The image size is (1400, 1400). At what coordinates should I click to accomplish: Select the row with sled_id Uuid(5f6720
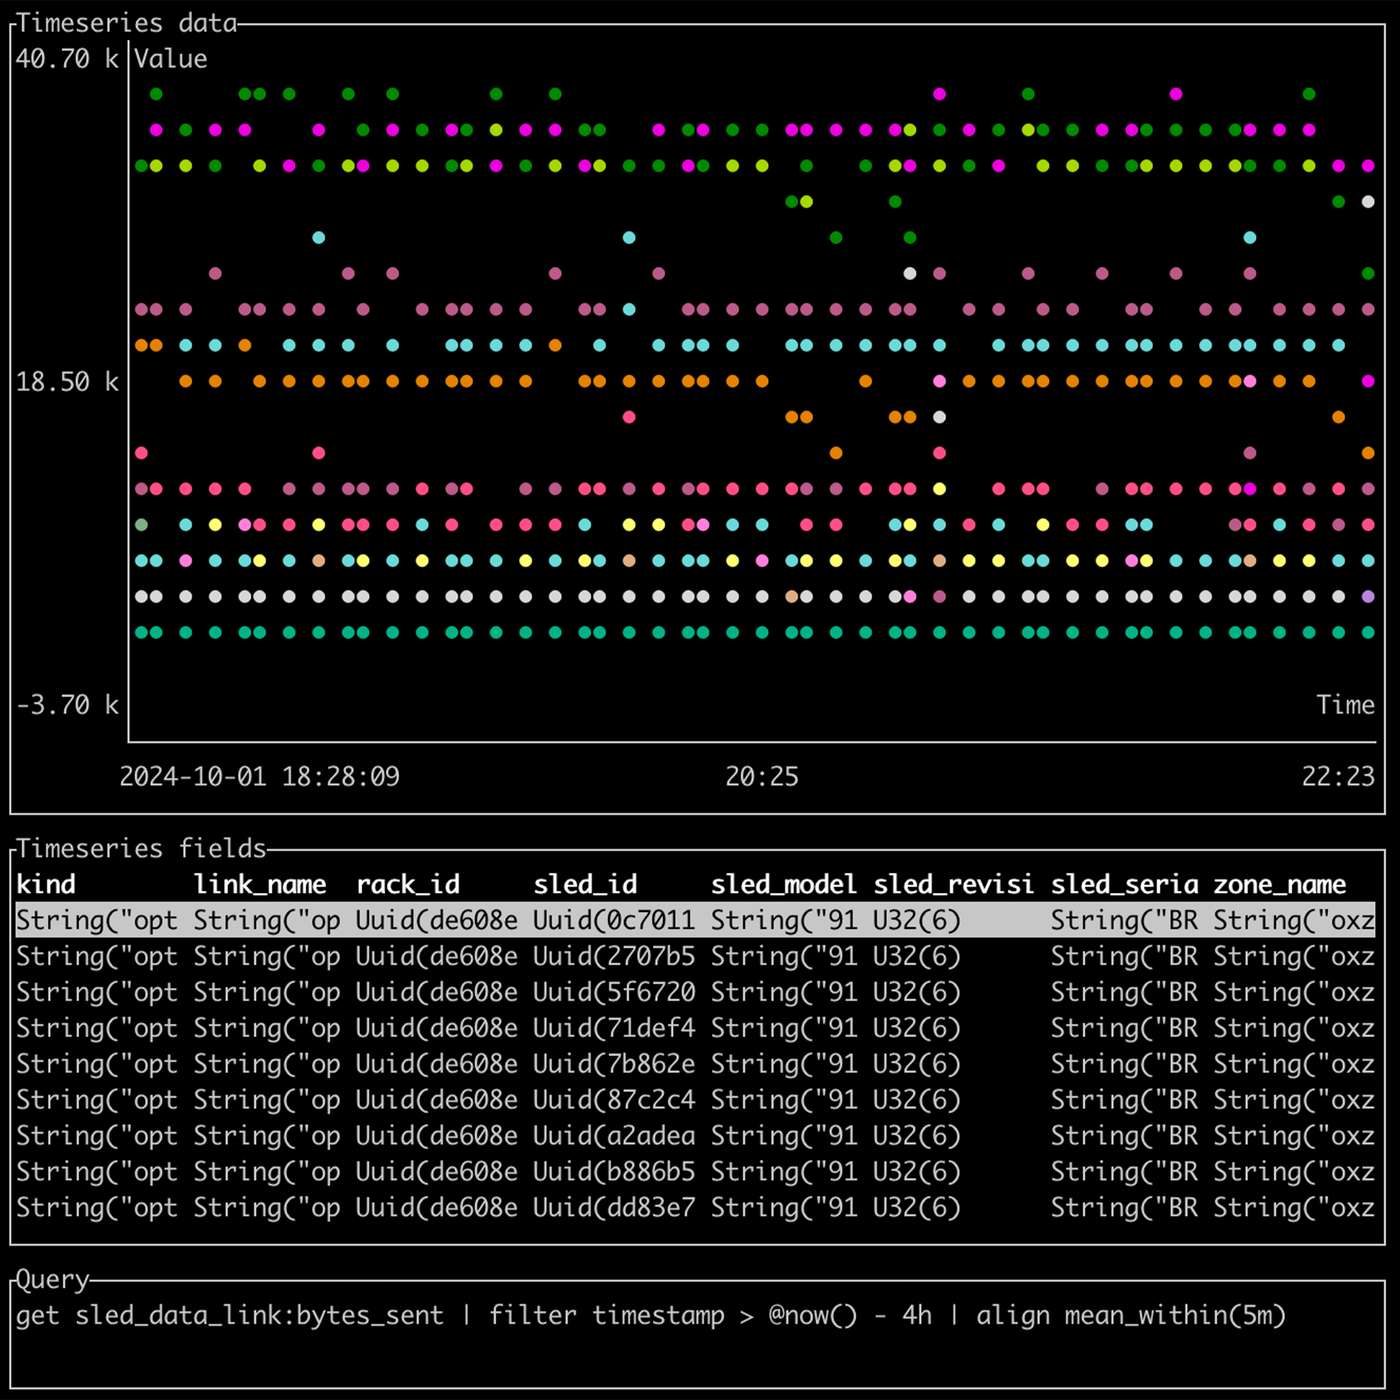pyautogui.click(x=613, y=992)
